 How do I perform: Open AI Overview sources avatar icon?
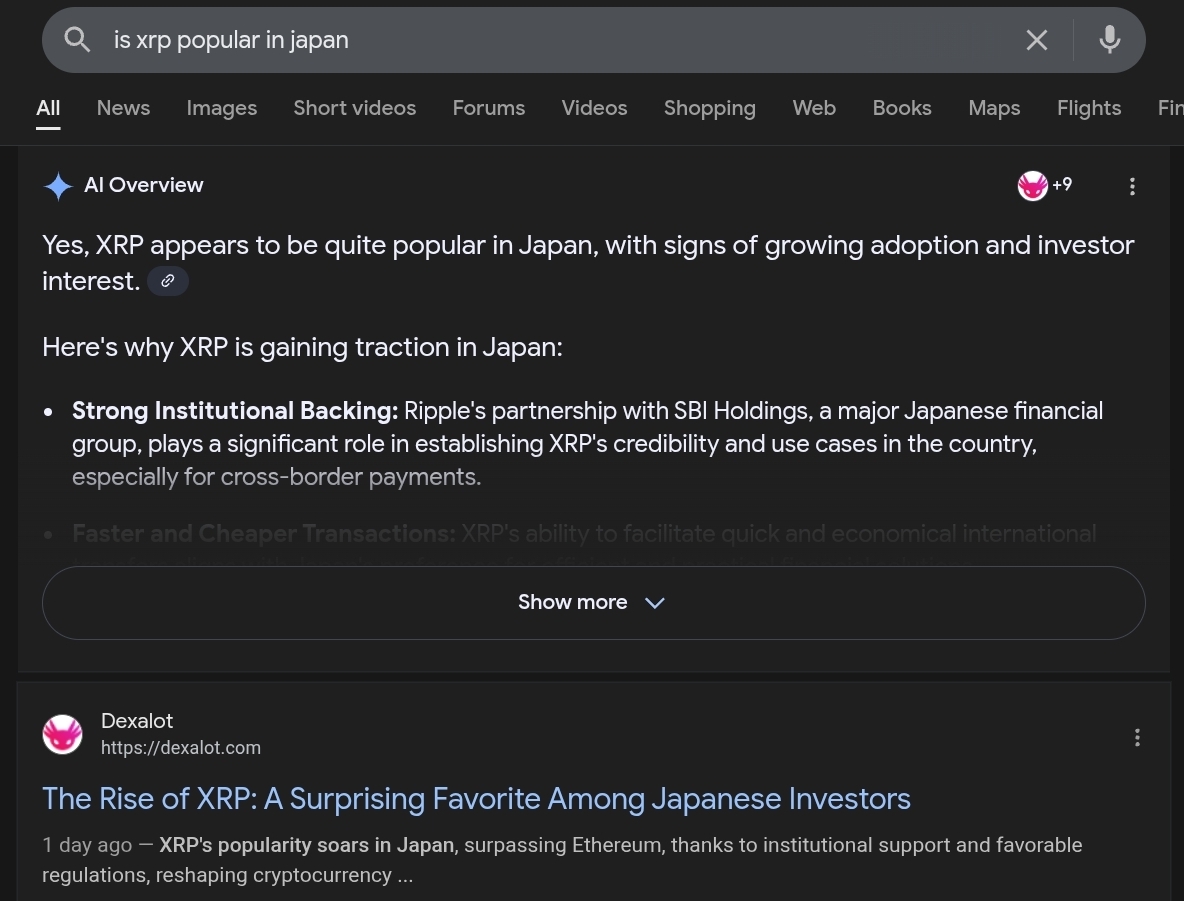[1032, 186]
